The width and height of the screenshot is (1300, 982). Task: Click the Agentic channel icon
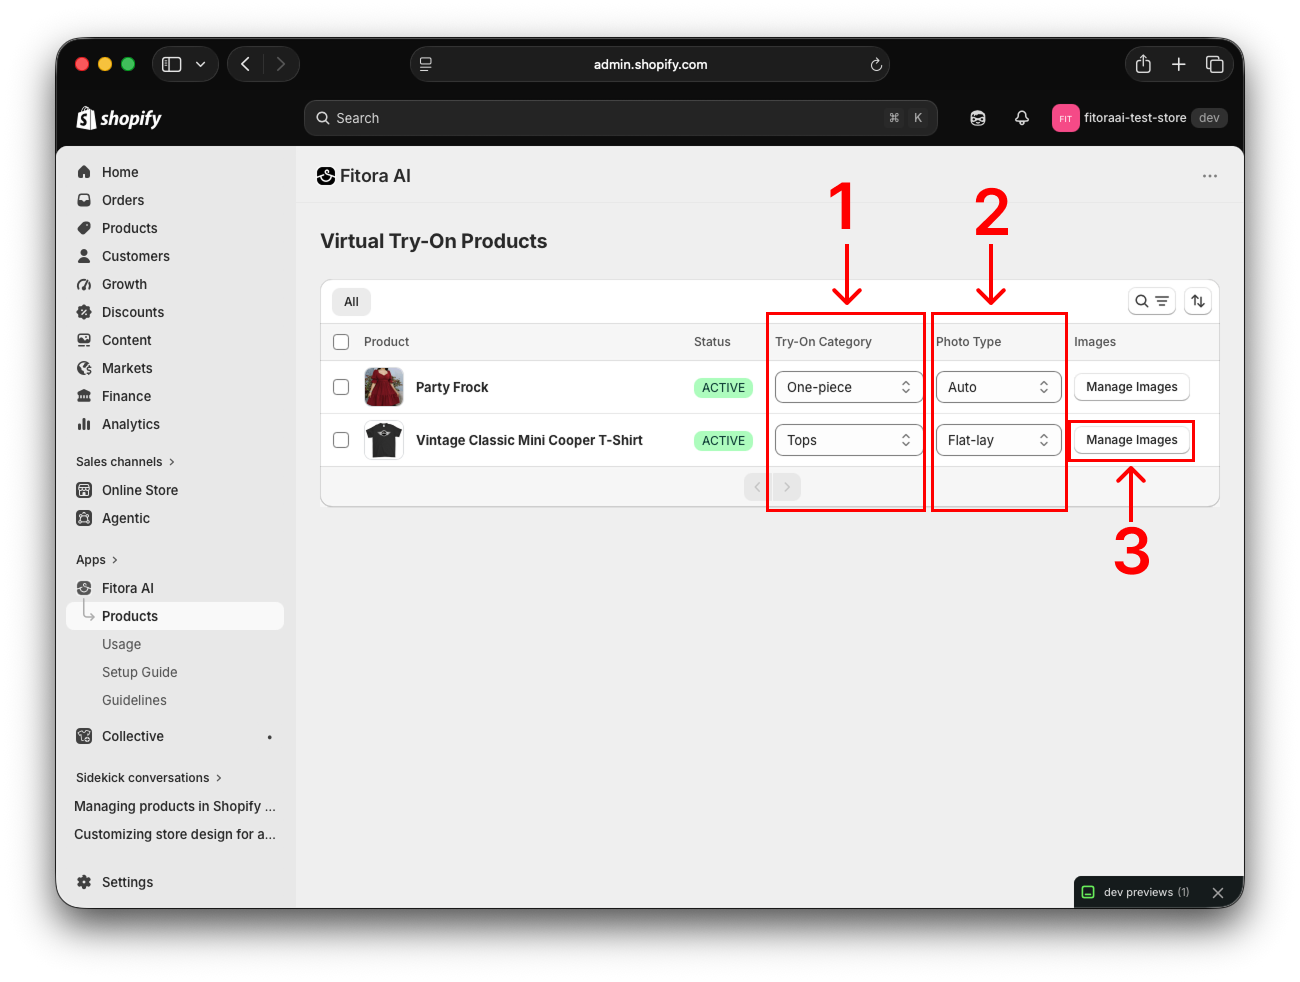84,518
